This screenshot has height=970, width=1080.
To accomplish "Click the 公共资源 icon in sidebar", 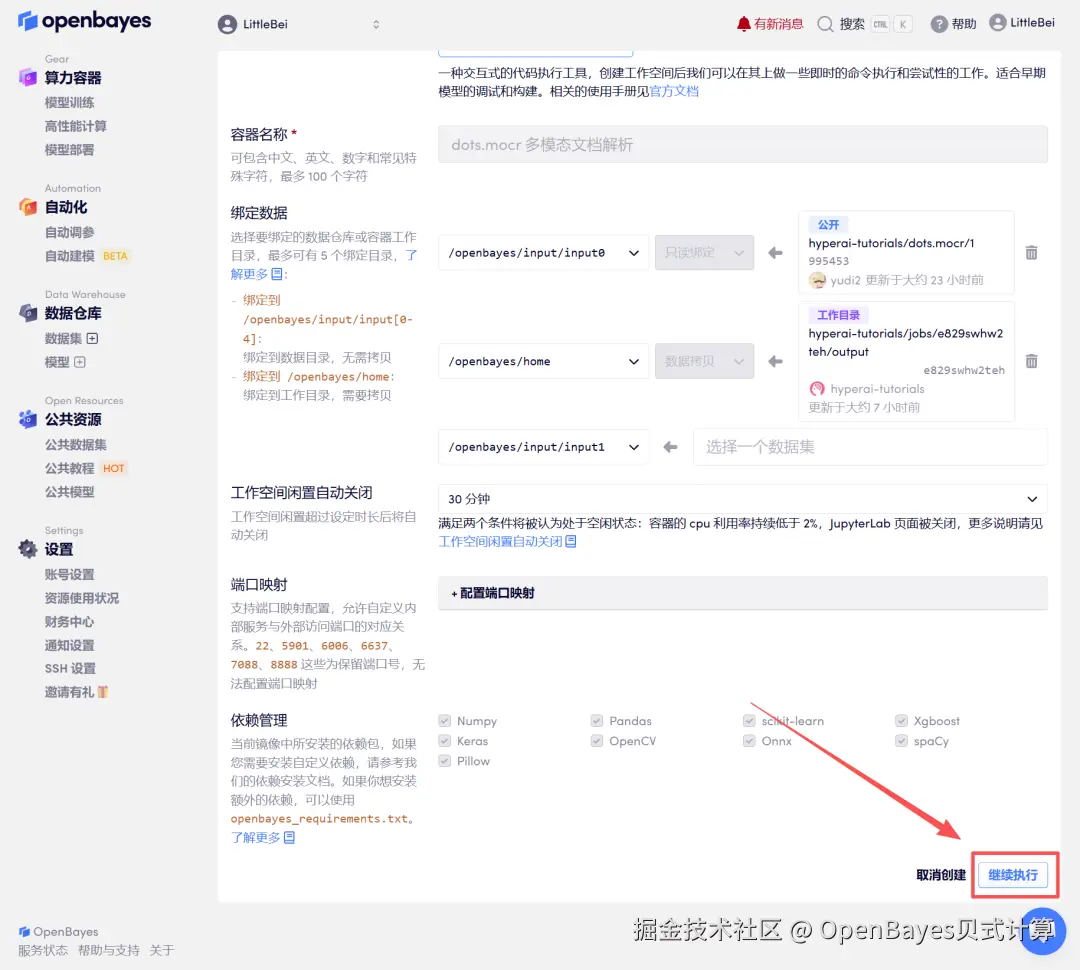I will coord(28,419).
